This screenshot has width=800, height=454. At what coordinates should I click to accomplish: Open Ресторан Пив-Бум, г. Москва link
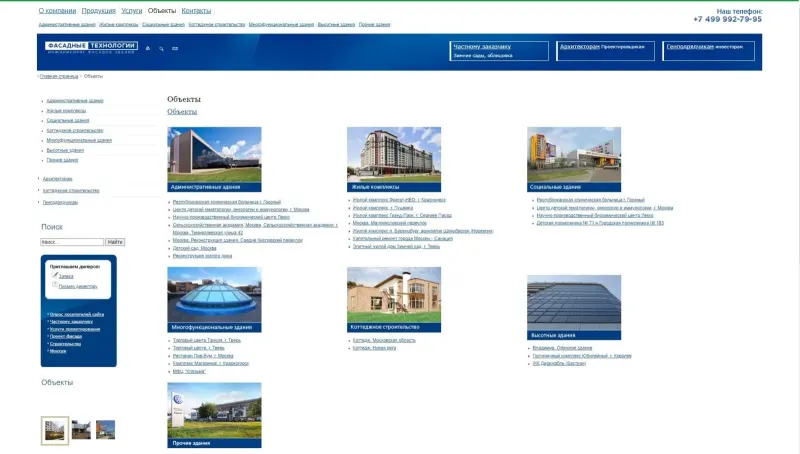pyautogui.click(x=203, y=356)
